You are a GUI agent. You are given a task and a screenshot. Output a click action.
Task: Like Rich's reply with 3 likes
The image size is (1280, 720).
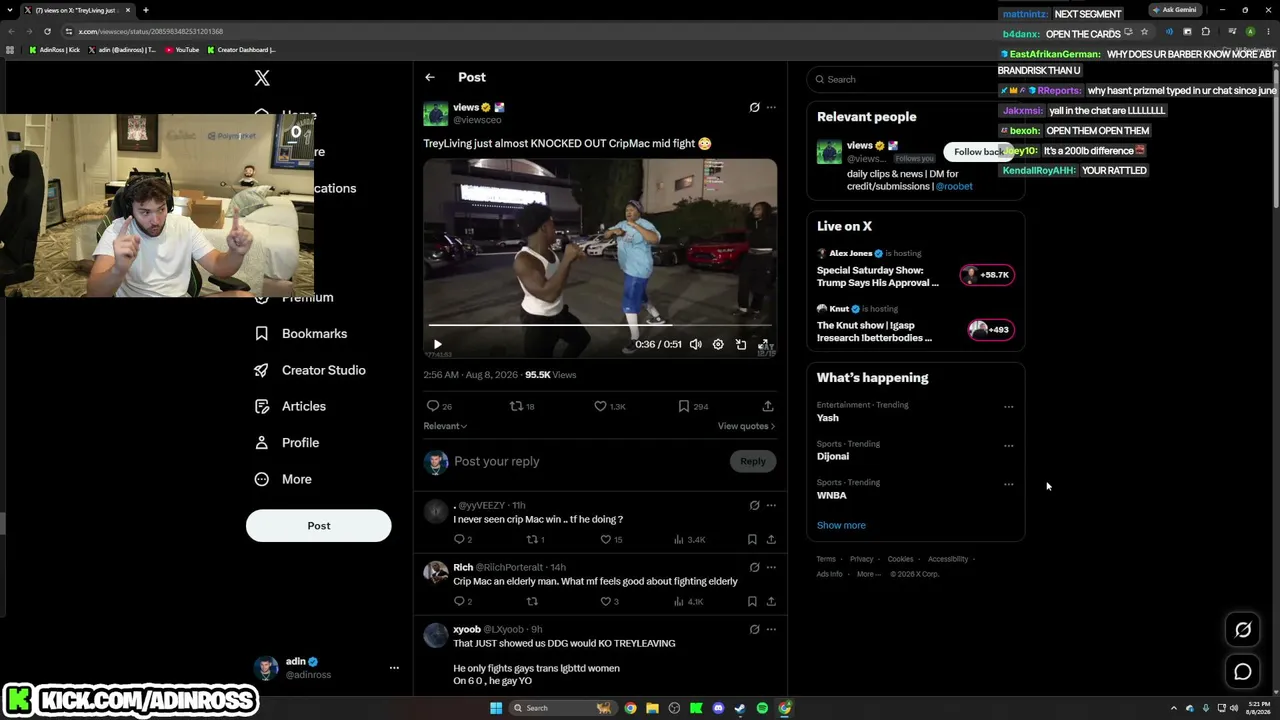click(608, 601)
